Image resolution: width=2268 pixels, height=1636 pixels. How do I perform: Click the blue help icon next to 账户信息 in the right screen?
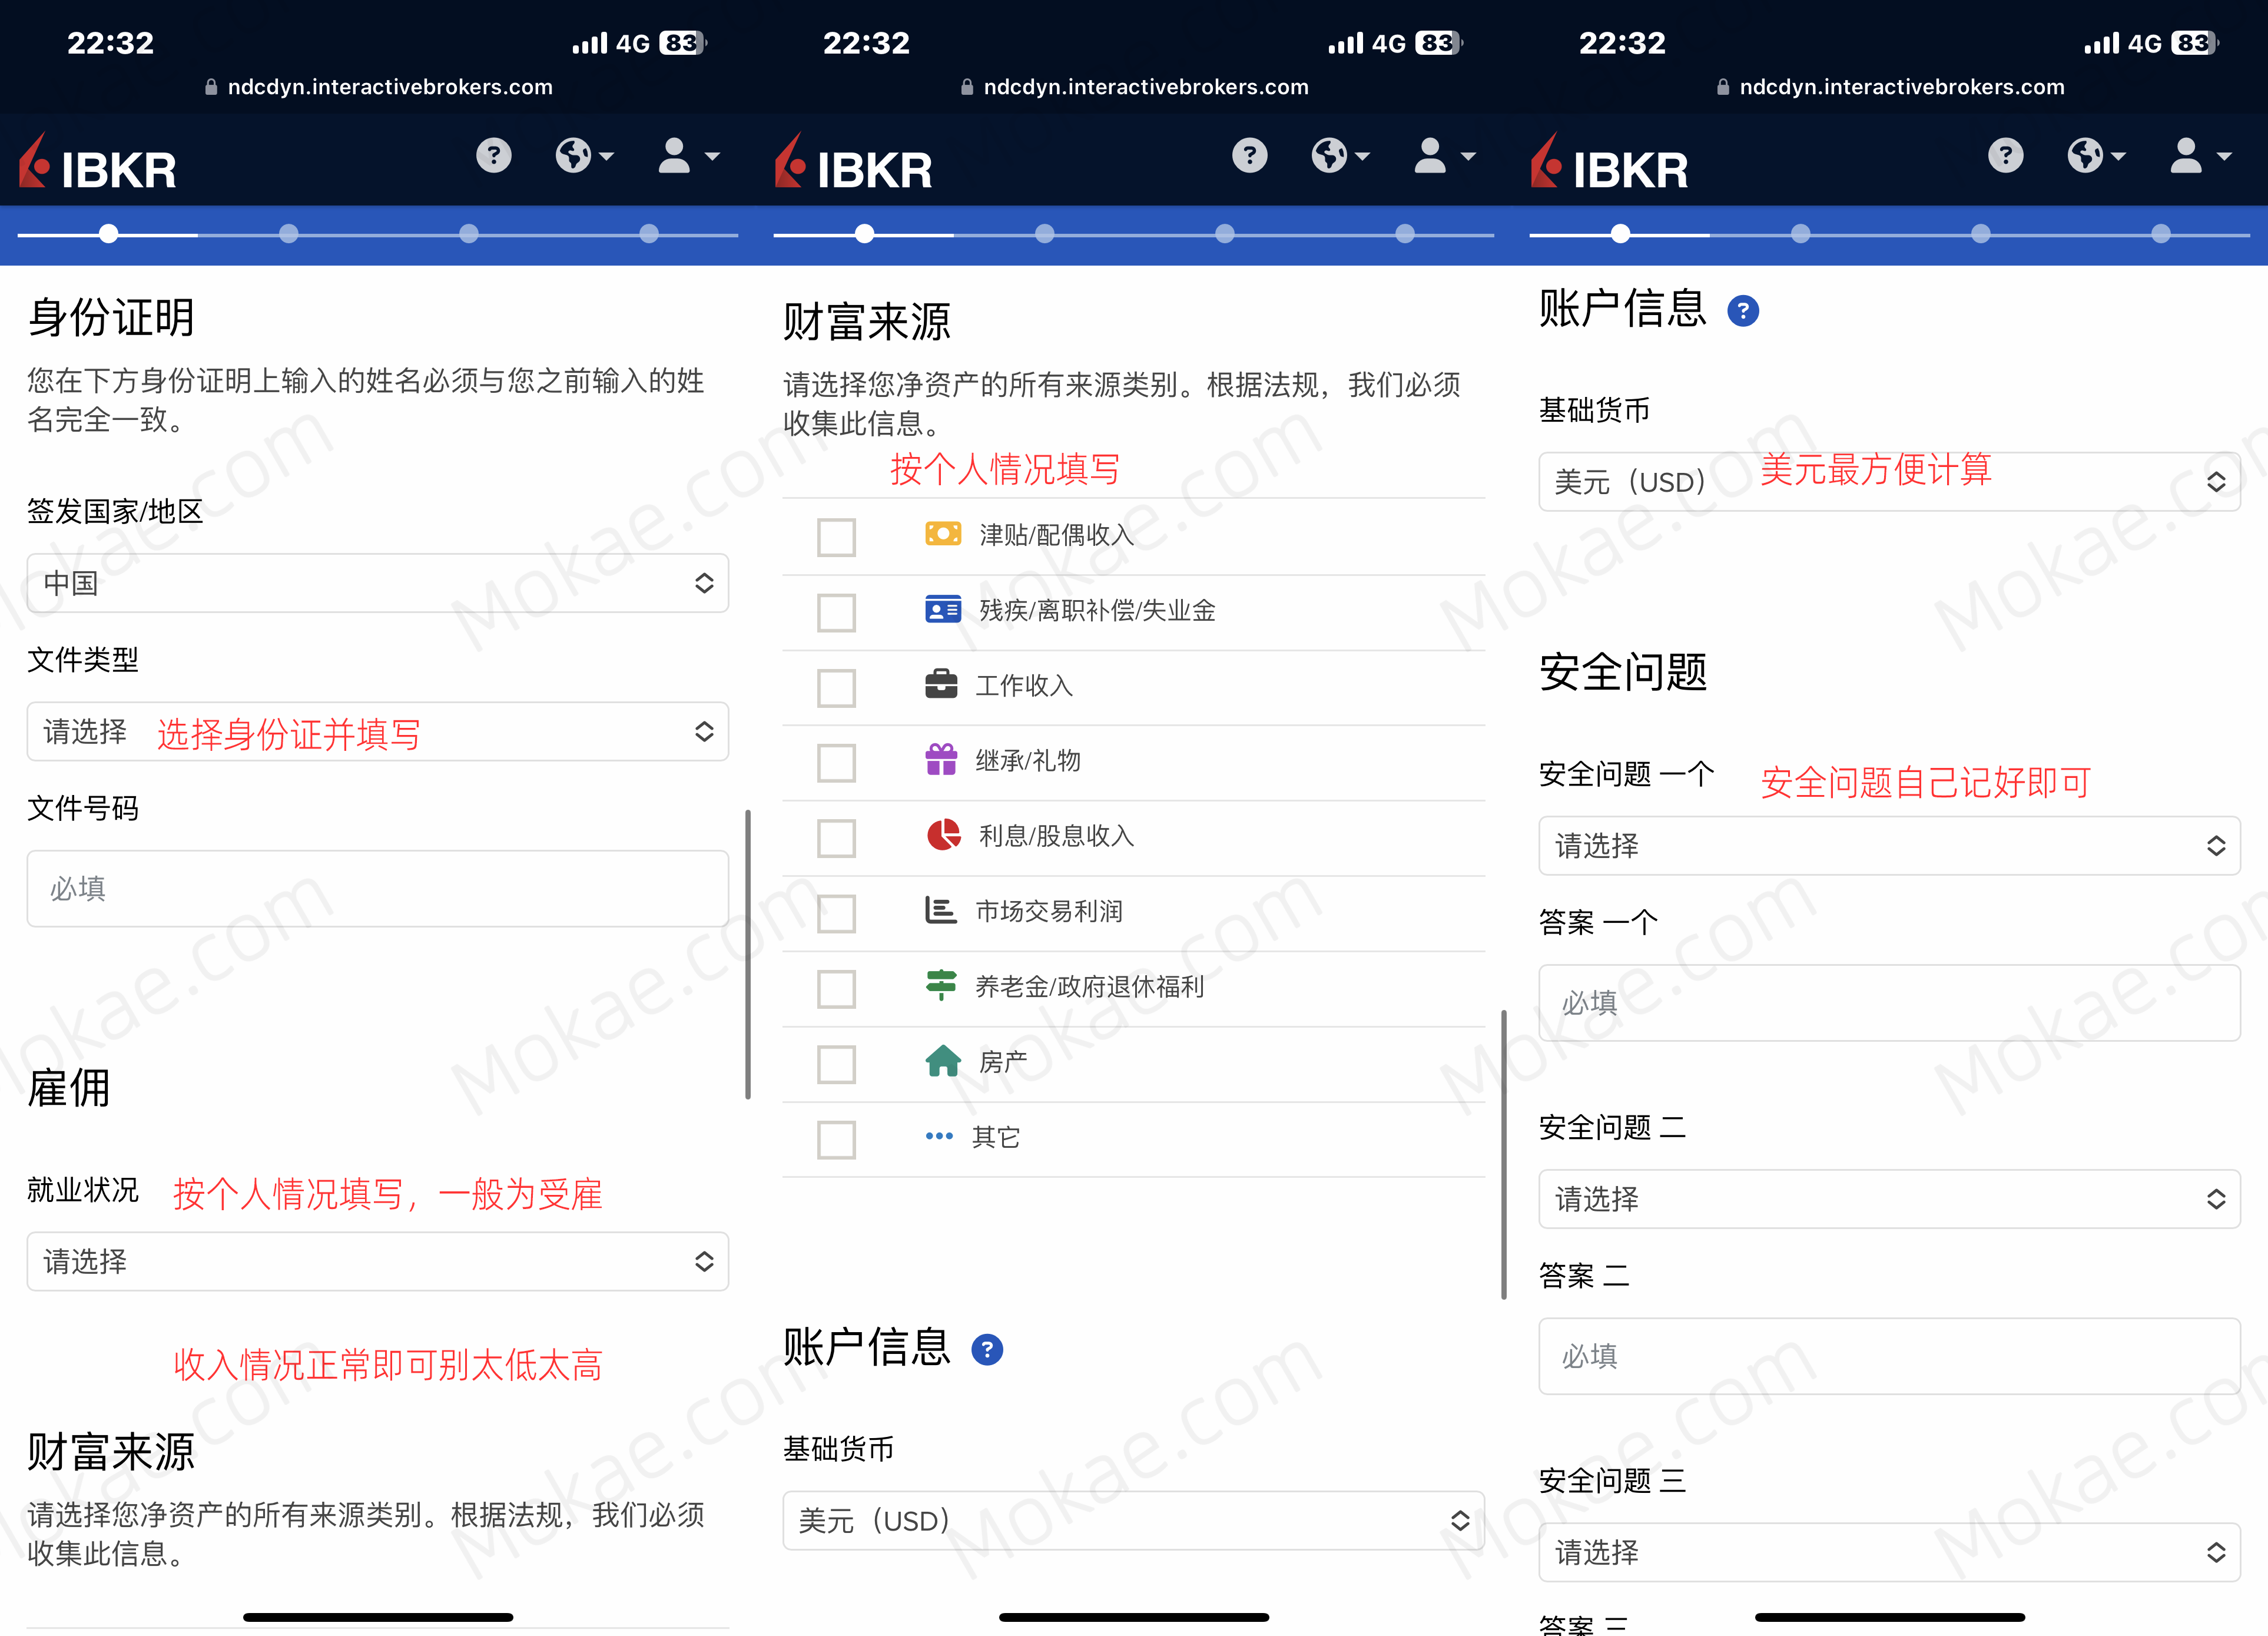click(x=1743, y=311)
